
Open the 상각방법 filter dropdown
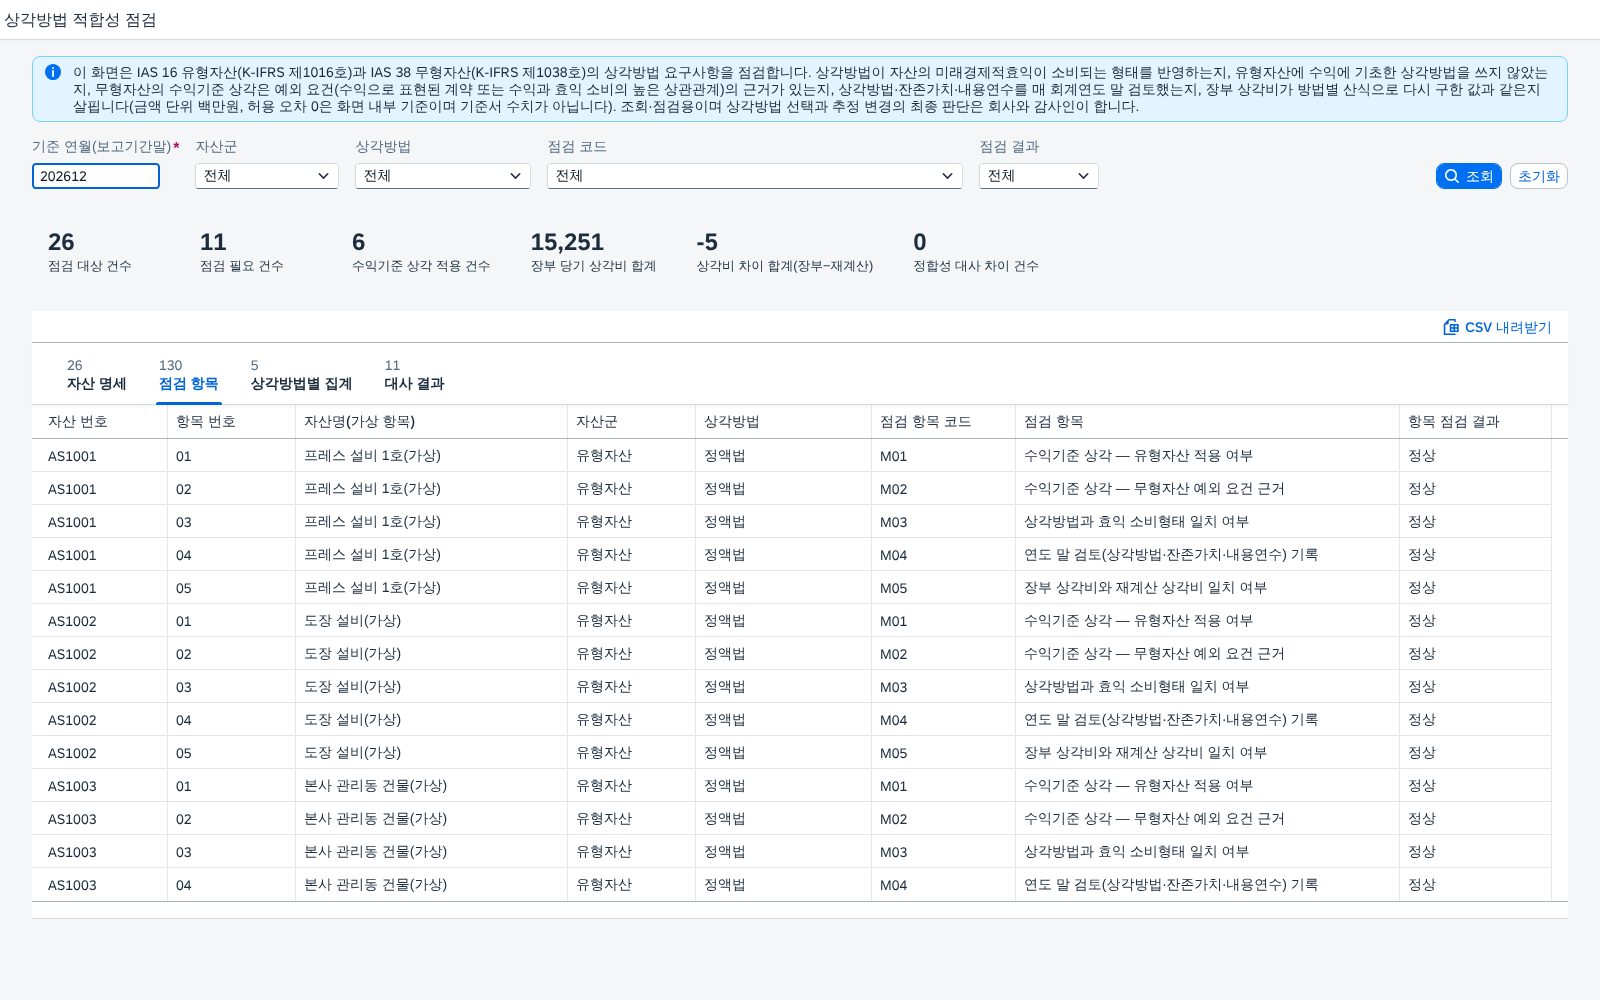pyautogui.click(x=443, y=176)
